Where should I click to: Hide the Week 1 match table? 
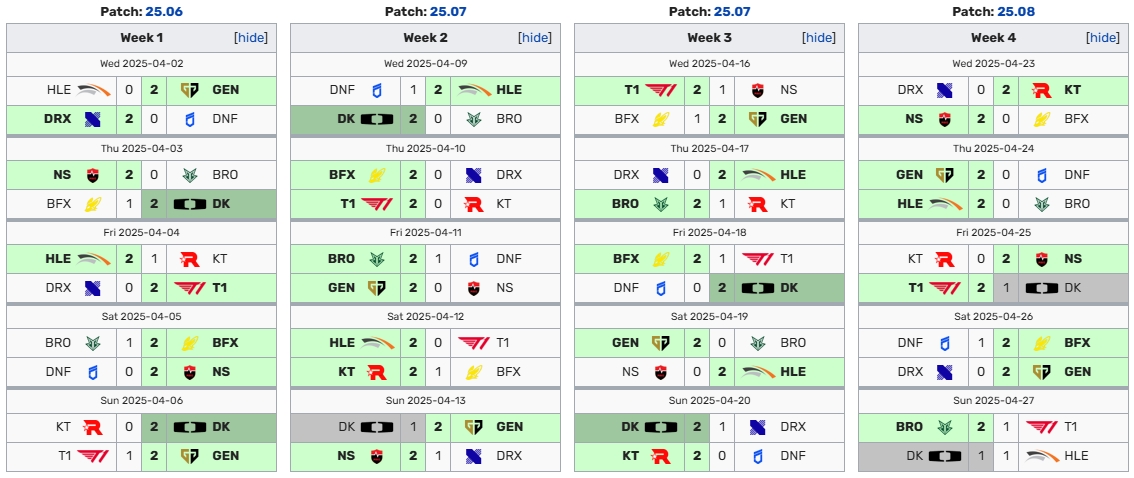[250, 38]
